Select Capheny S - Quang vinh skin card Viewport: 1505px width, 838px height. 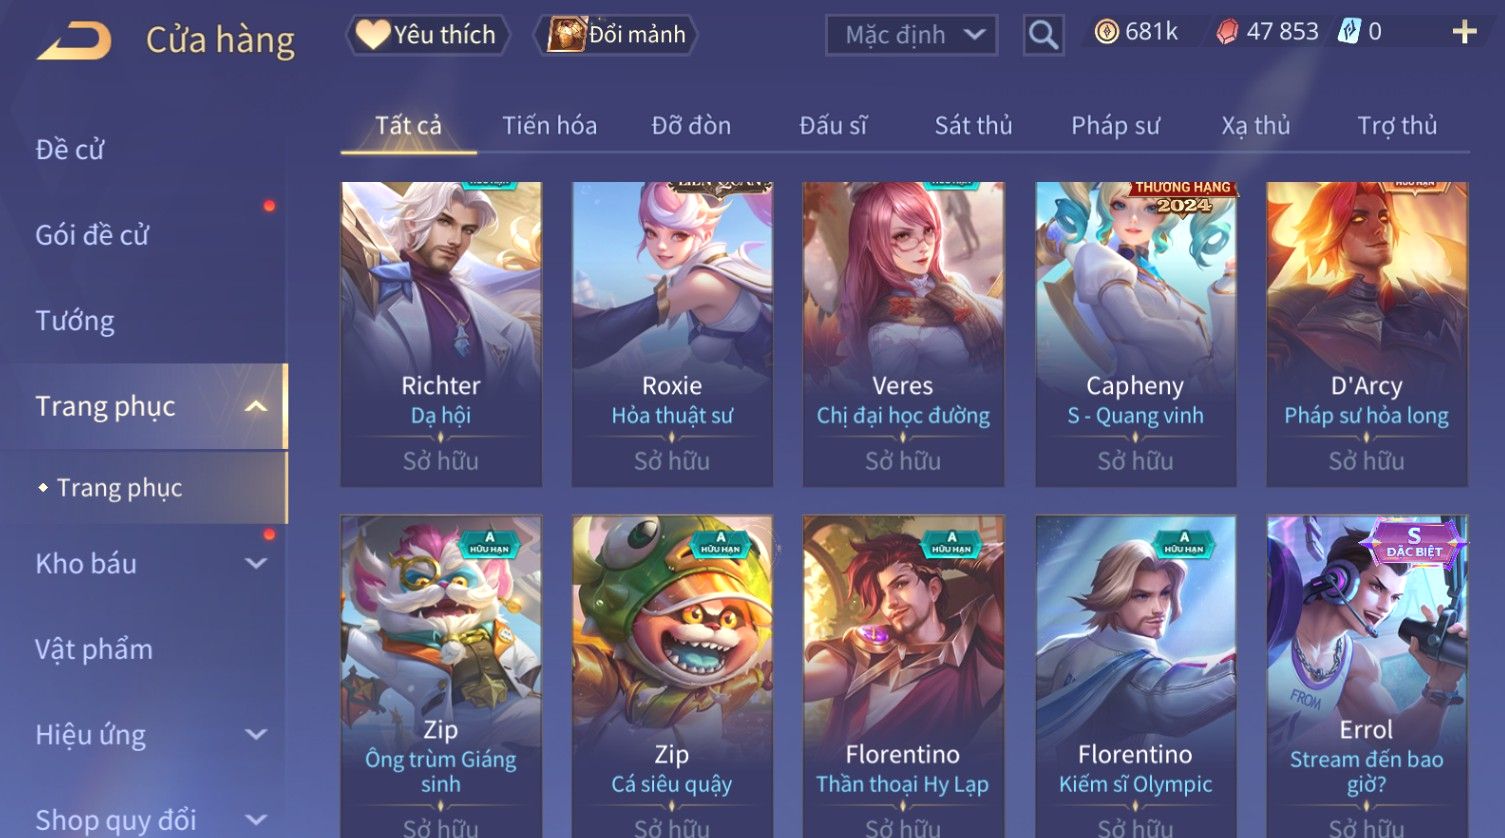pyautogui.click(x=1135, y=334)
